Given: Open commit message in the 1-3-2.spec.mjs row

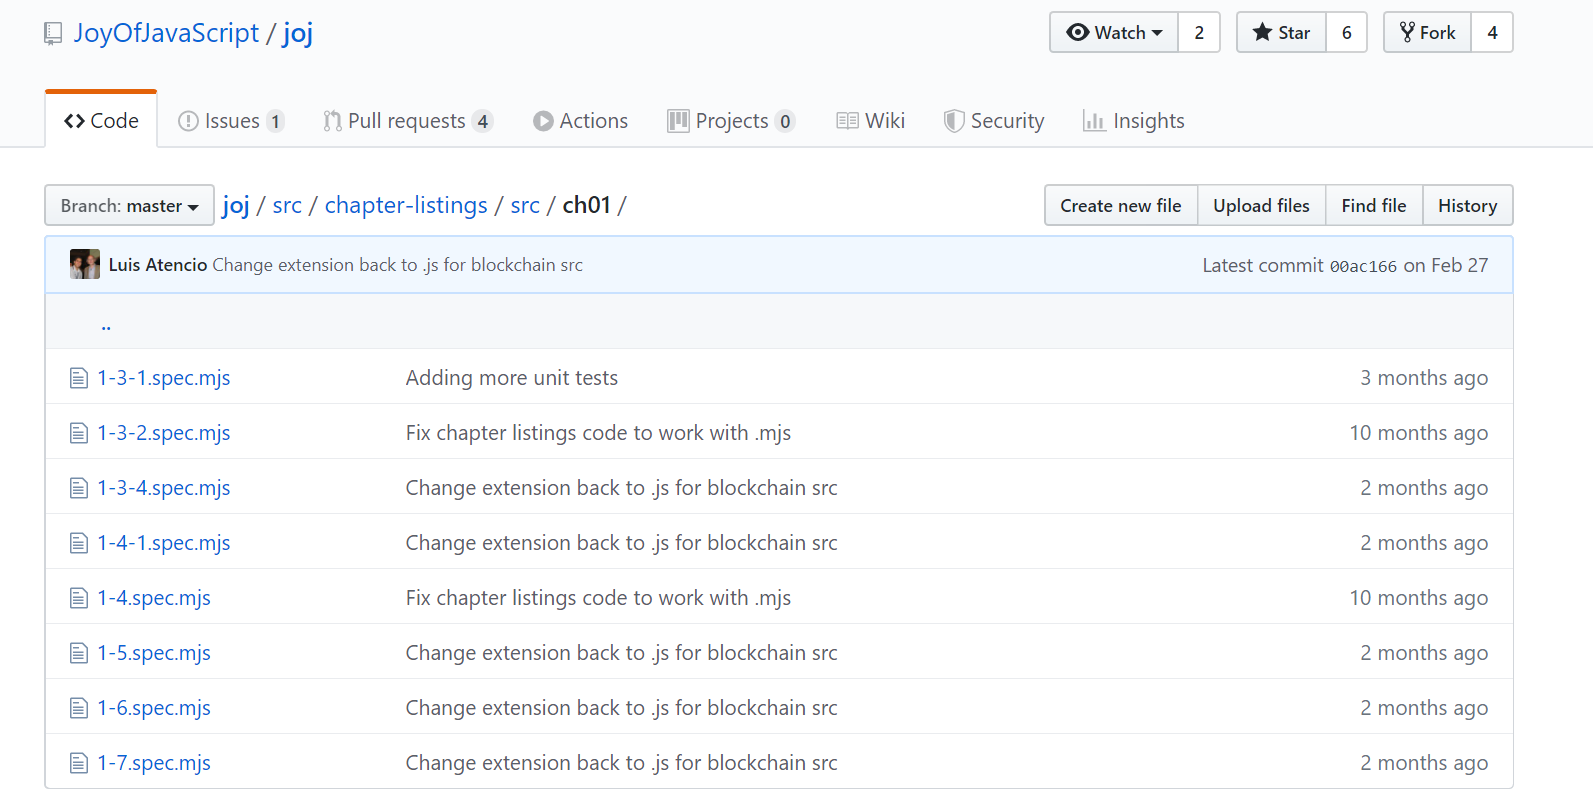Looking at the screenshot, I should click(x=598, y=433).
